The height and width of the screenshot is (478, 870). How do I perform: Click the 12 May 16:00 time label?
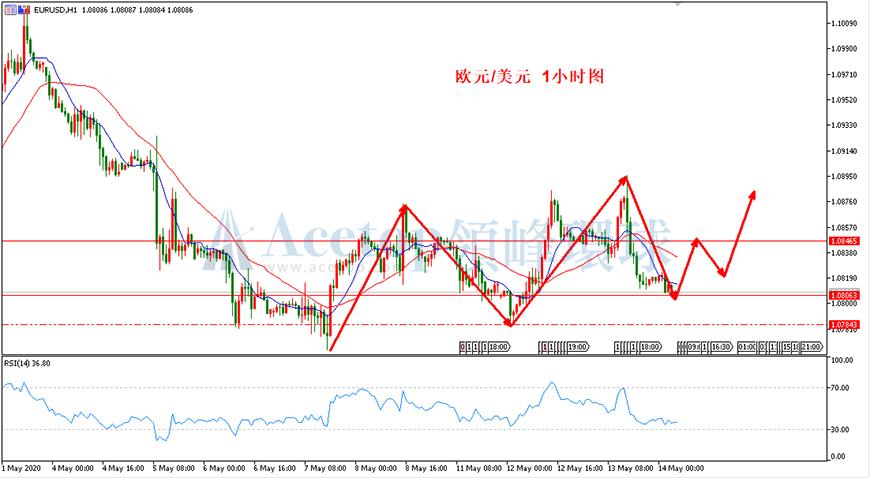(x=580, y=469)
